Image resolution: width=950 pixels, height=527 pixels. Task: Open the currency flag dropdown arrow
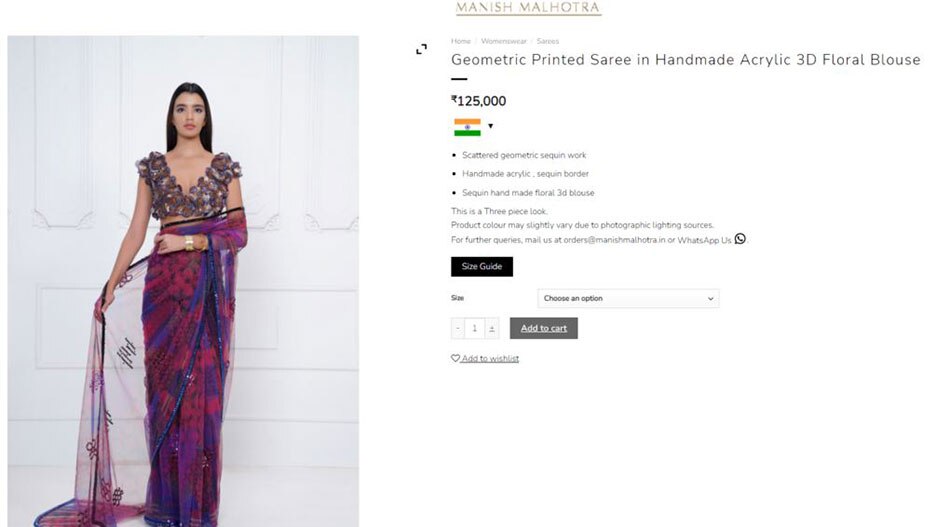point(490,127)
